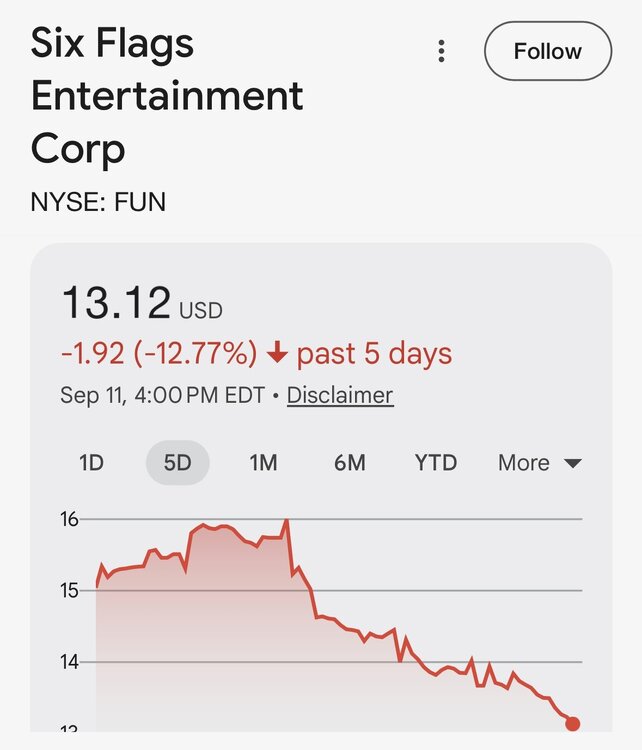
Task: Switch chart to 1D range
Action: pyautogui.click(x=91, y=463)
